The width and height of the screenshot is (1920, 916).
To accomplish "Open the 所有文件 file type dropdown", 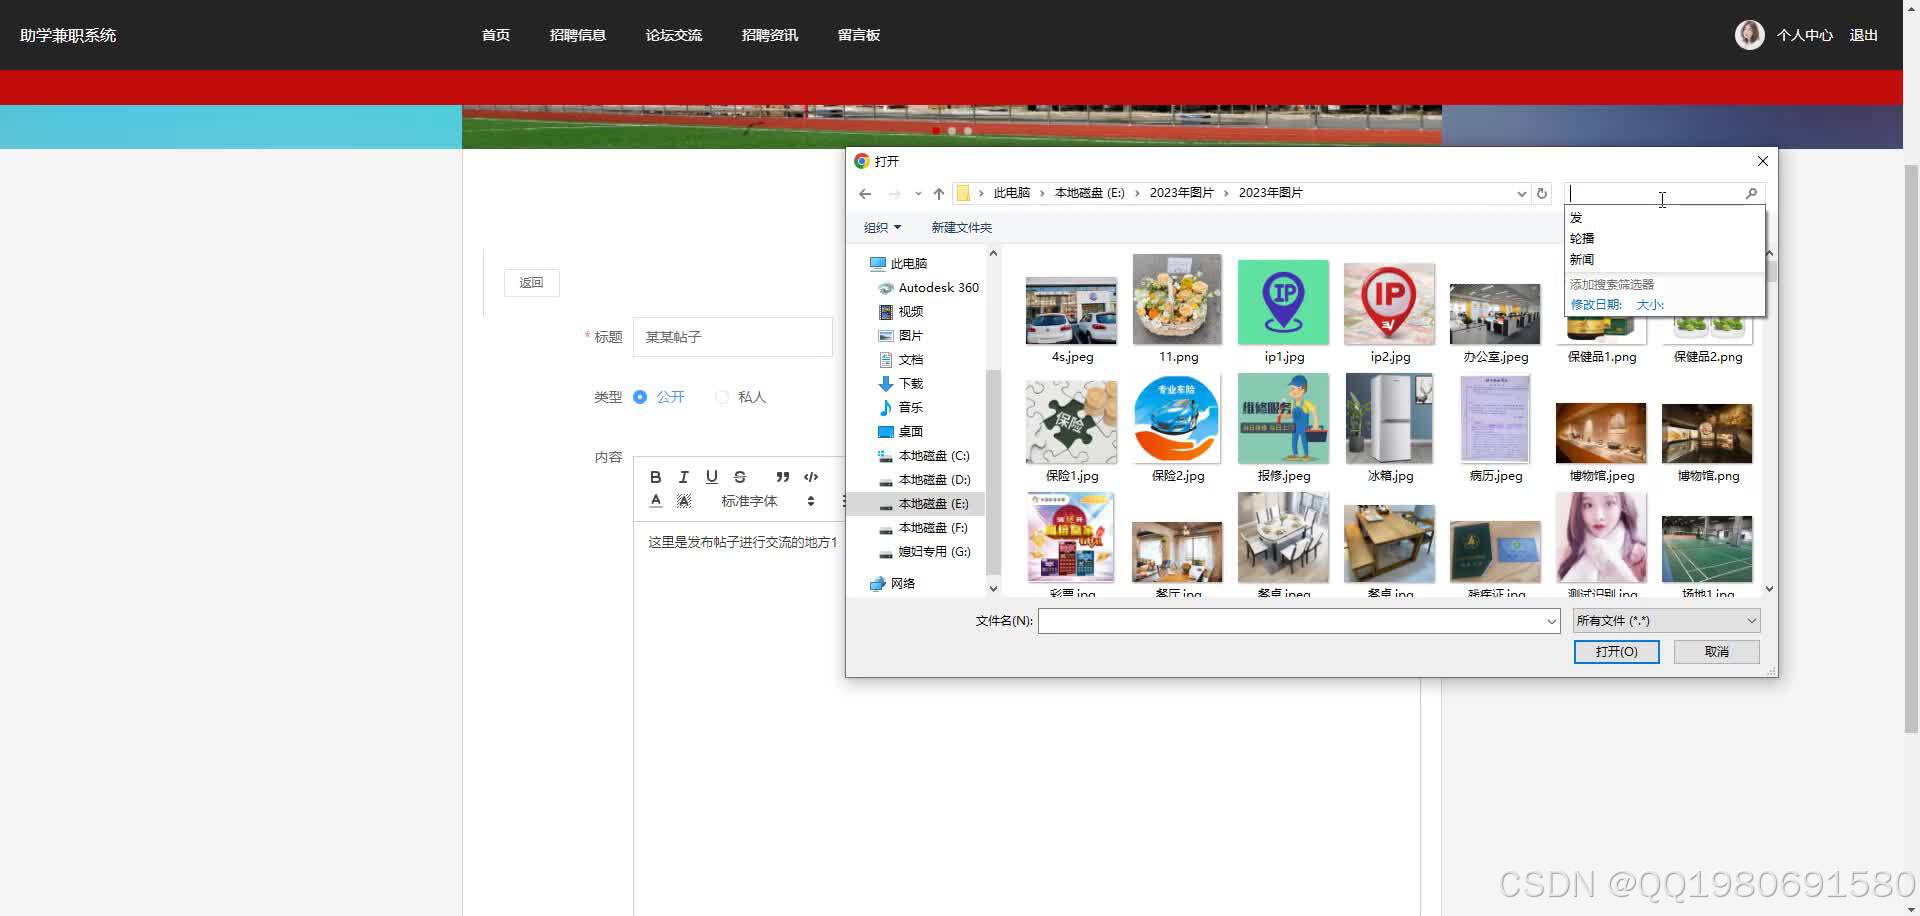I will (x=1664, y=620).
